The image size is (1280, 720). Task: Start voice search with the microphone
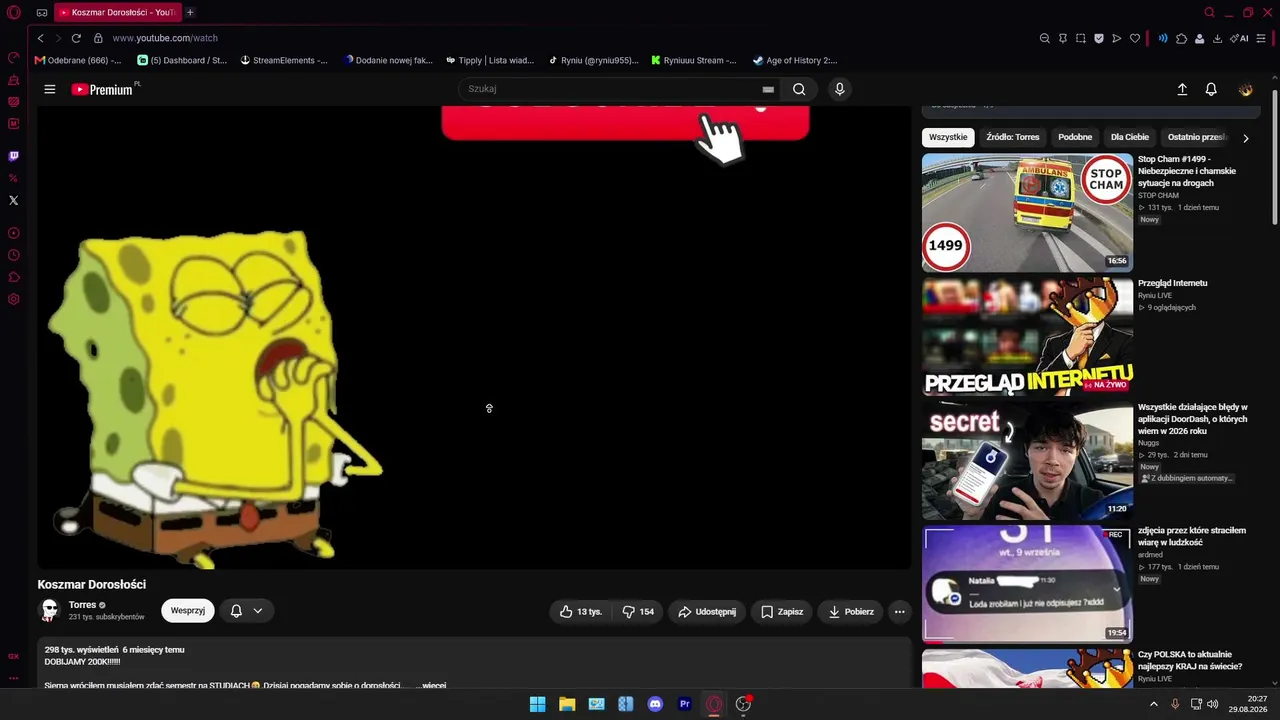pyautogui.click(x=839, y=89)
